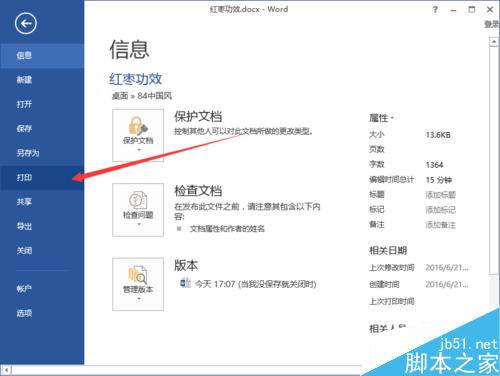This screenshot has height=376, width=500.
Task: Select 新建 in the sidebar
Action: tap(42, 80)
